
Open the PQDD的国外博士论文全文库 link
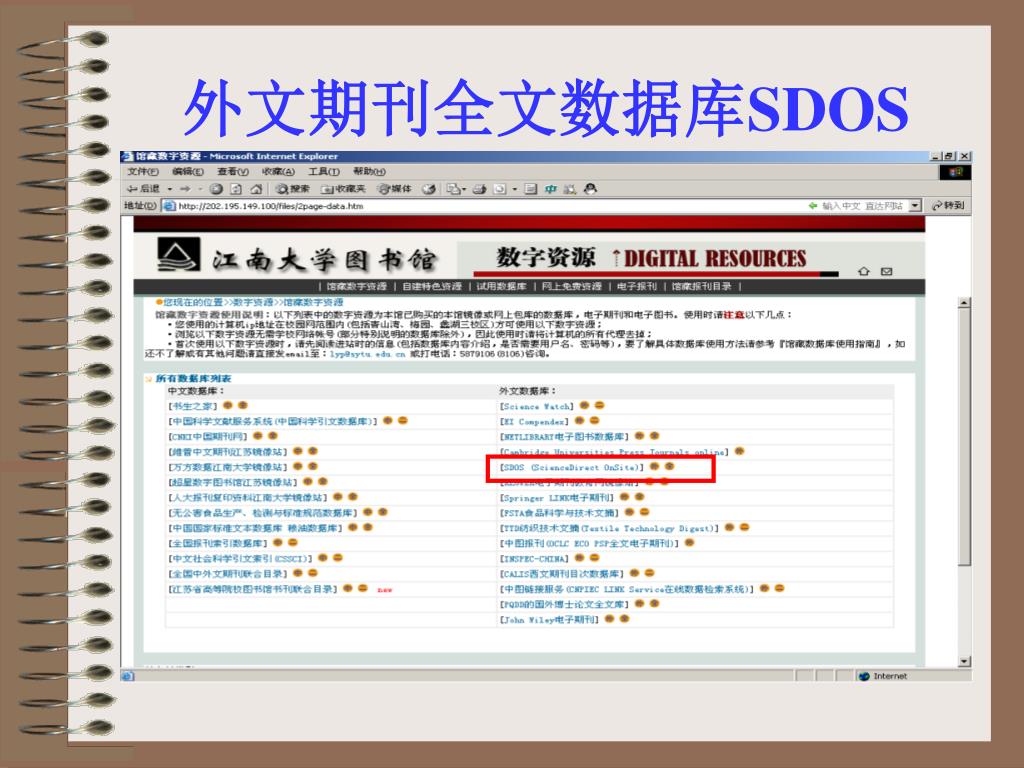pyautogui.click(x=564, y=604)
